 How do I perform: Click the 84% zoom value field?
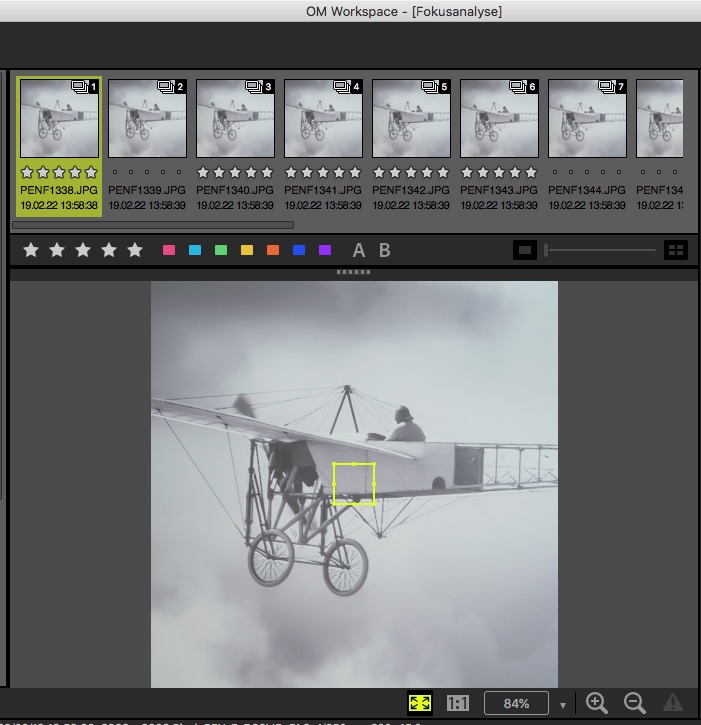click(x=516, y=703)
